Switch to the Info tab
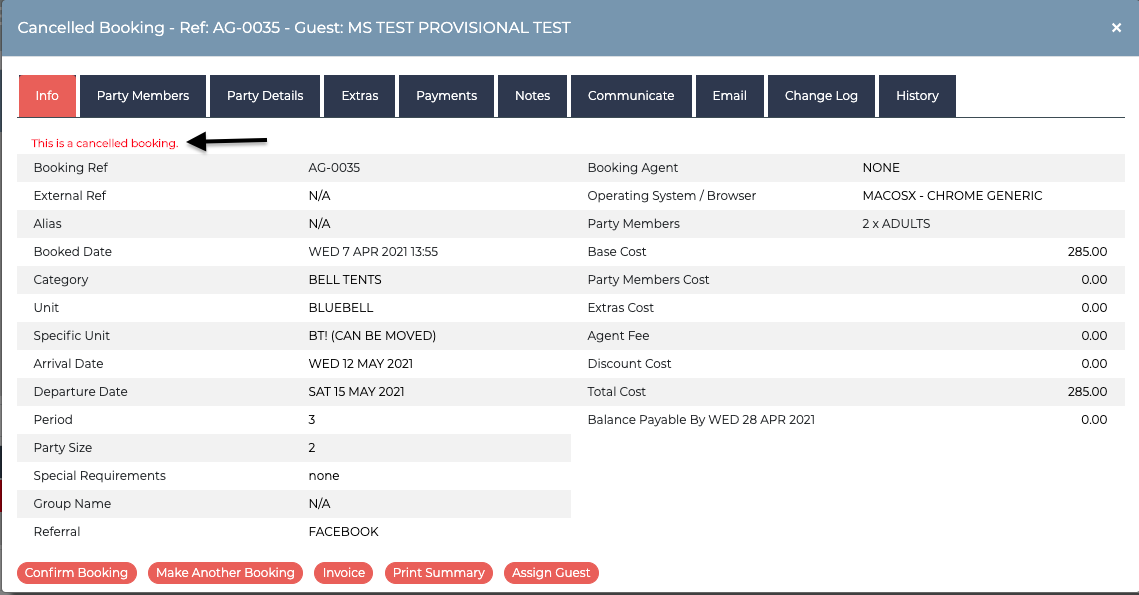 (47, 96)
